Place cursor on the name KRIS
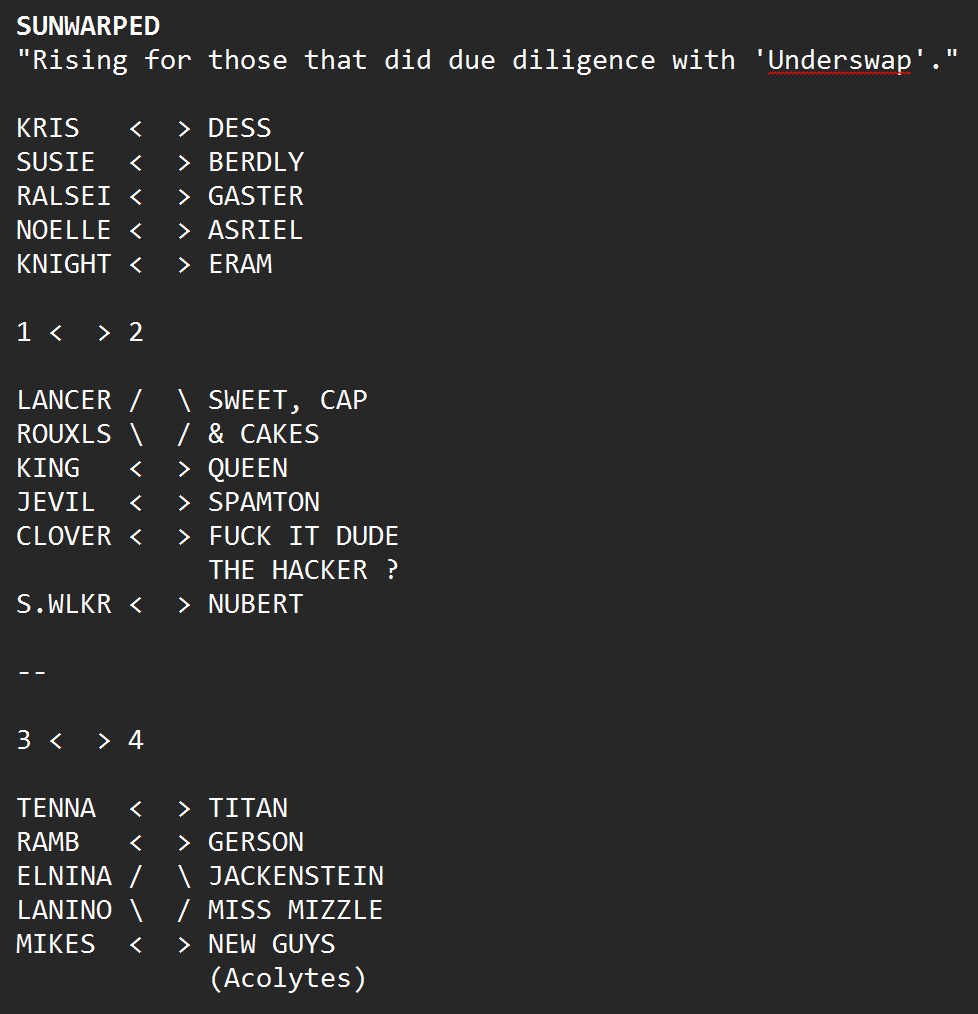Image resolution: width=978 pixels, height=1014 pixels. point(48,128)
